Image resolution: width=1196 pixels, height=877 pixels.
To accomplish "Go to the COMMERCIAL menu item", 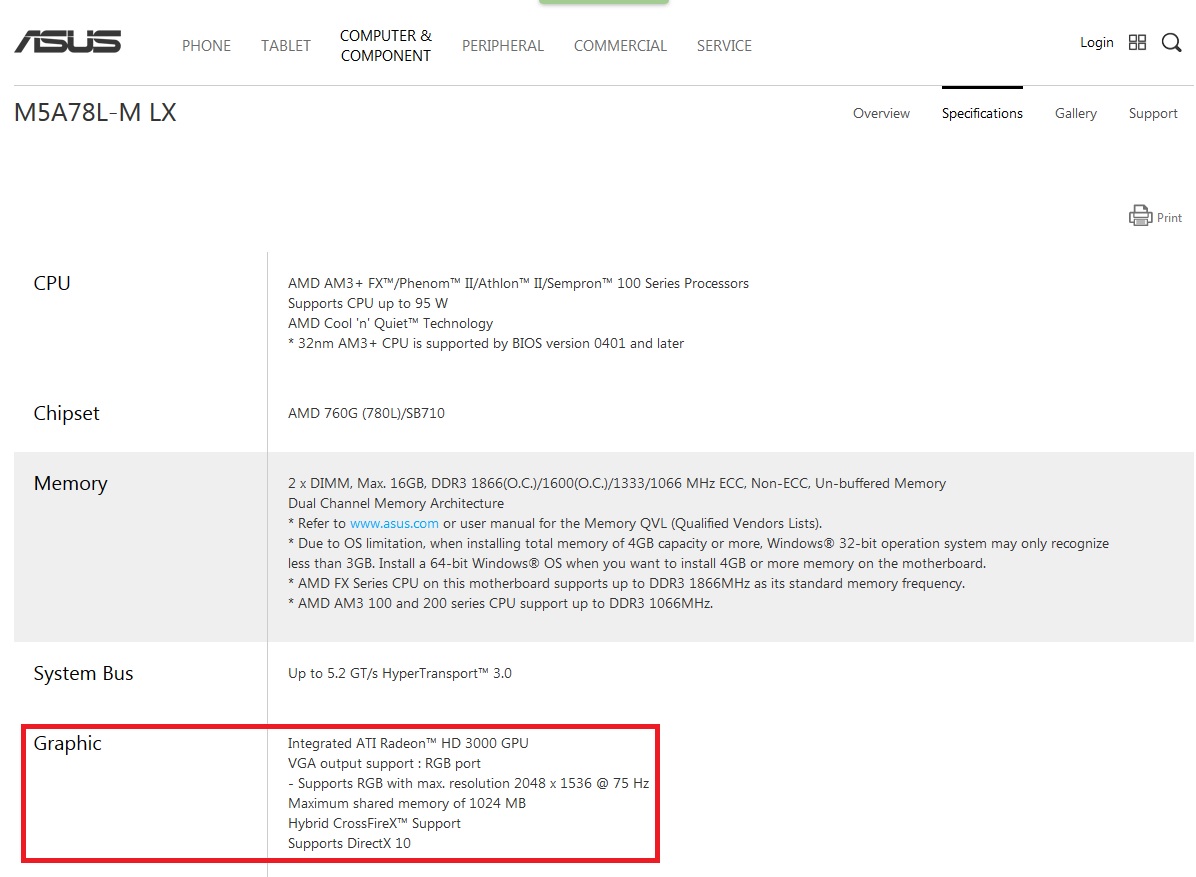I will pyautogui.click(x=620, y=46).
